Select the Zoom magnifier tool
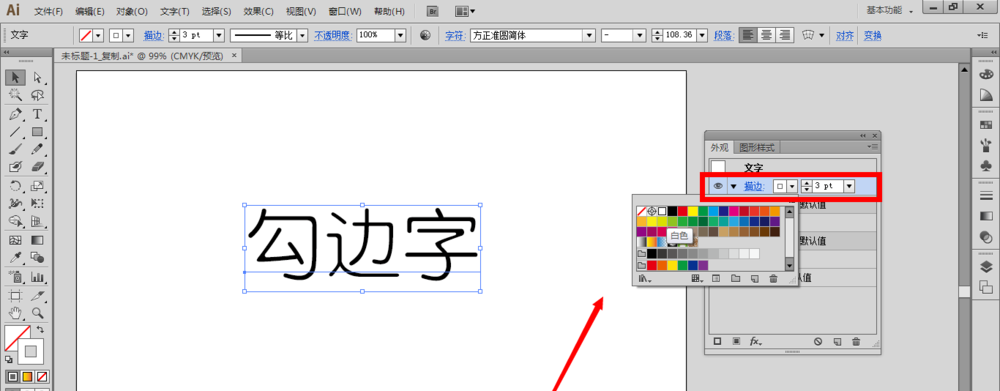The width and height of the screenshot is (1000, 391). point(37,313)
